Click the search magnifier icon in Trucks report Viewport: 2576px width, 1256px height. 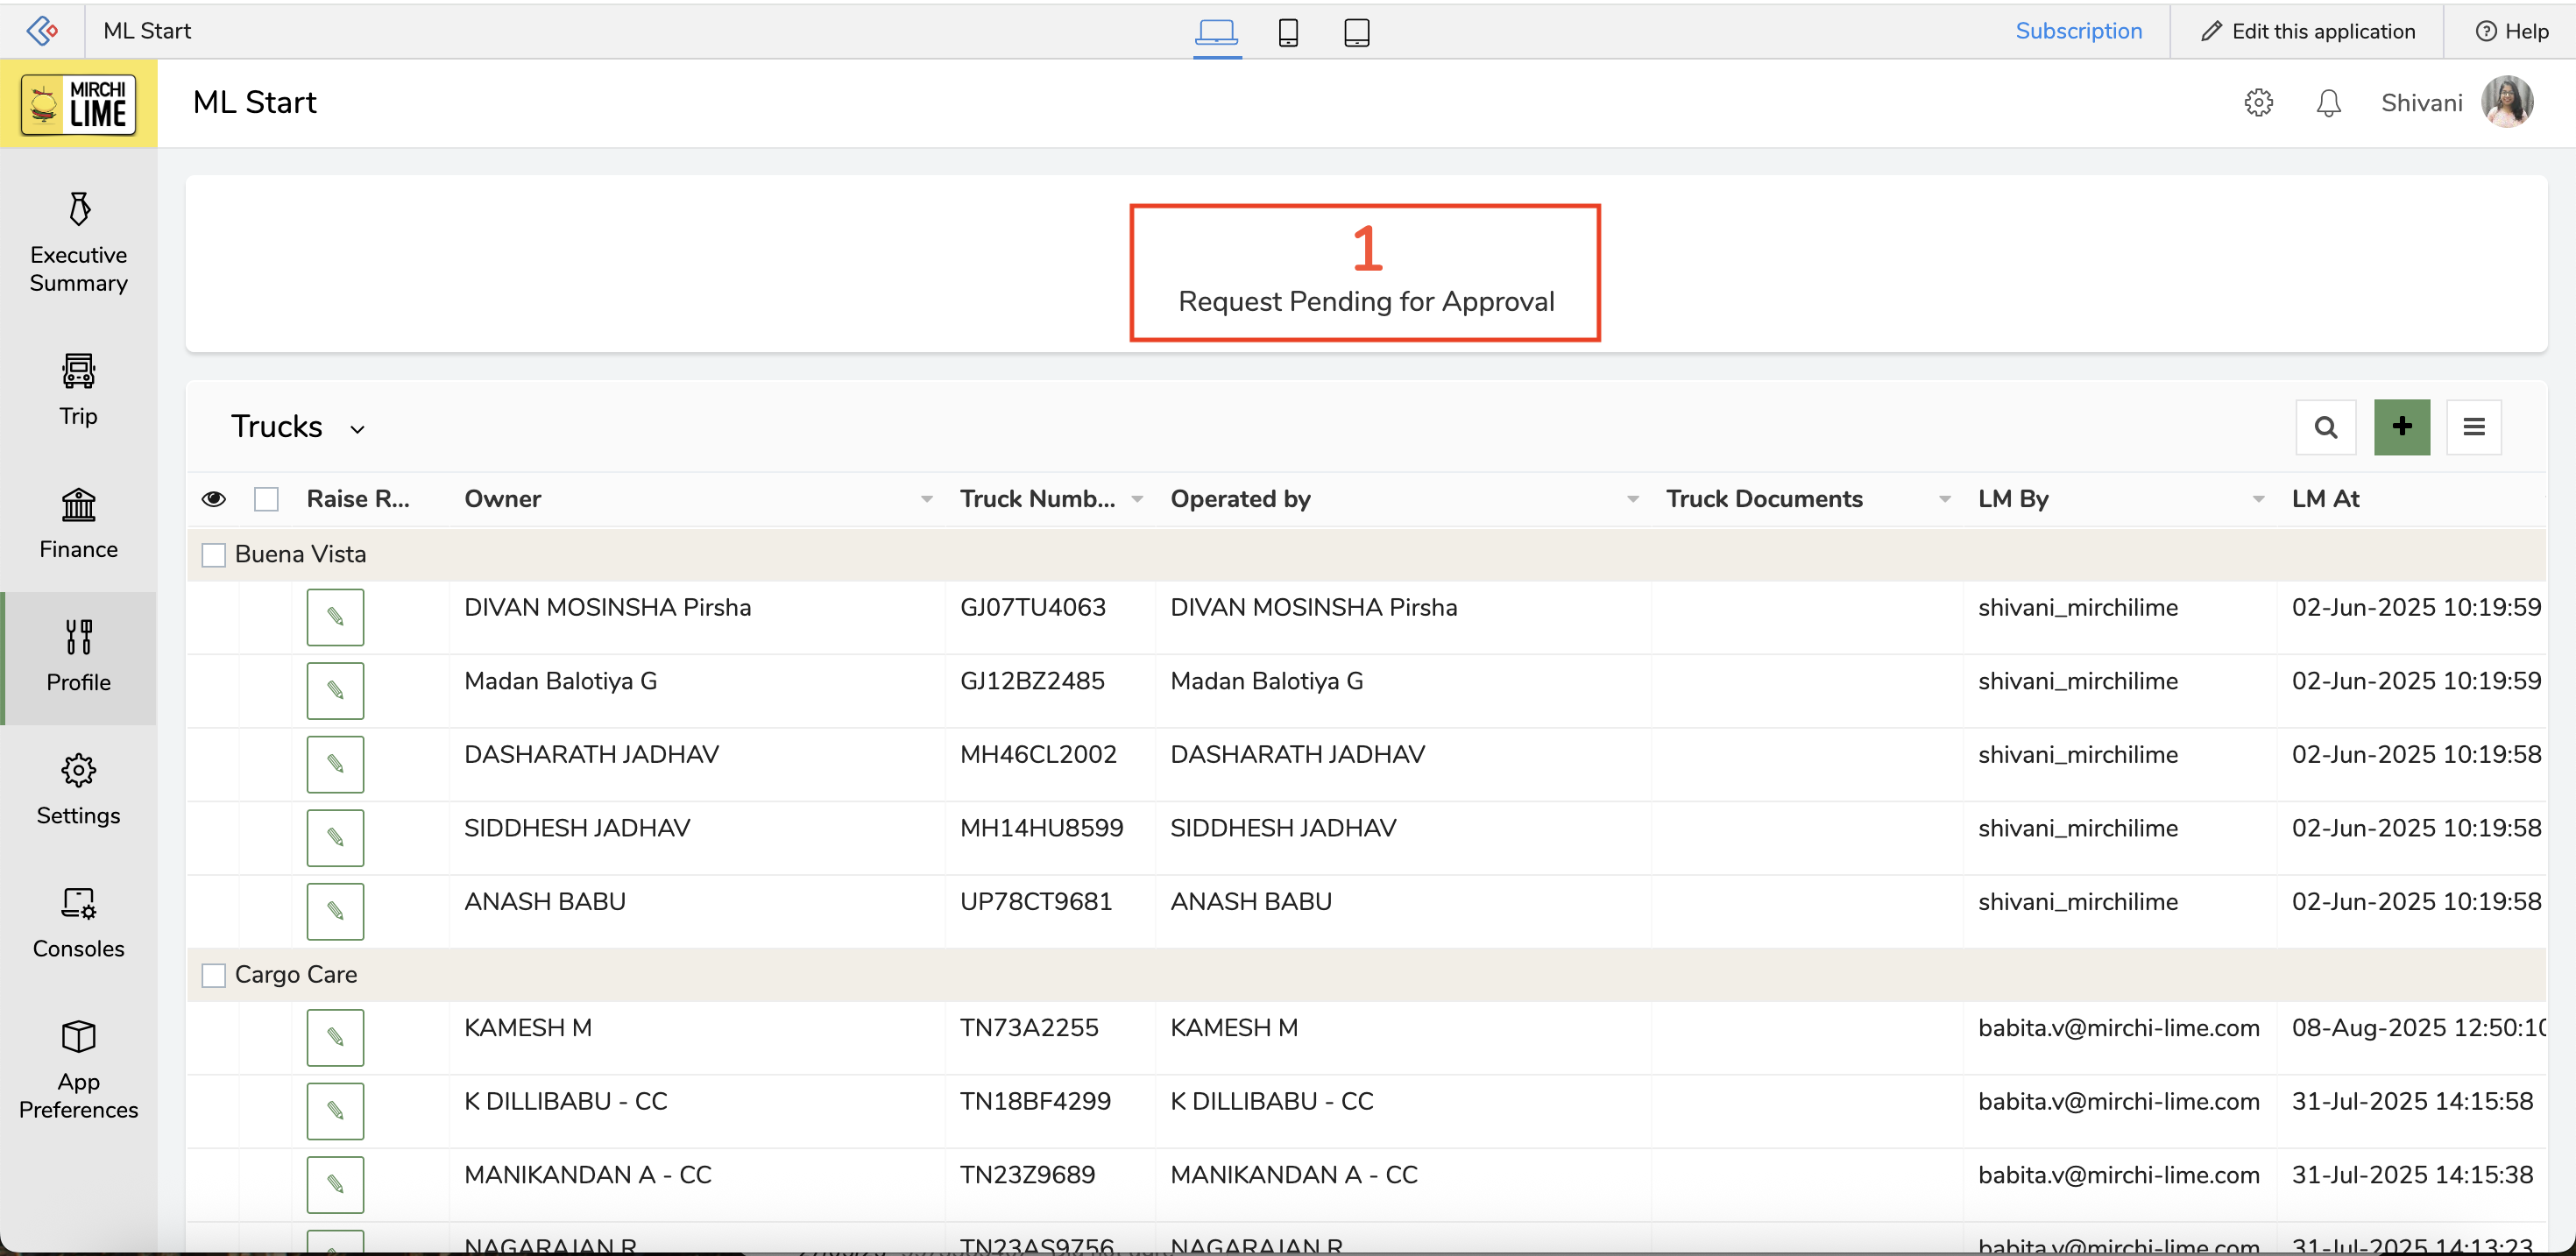2325,427
